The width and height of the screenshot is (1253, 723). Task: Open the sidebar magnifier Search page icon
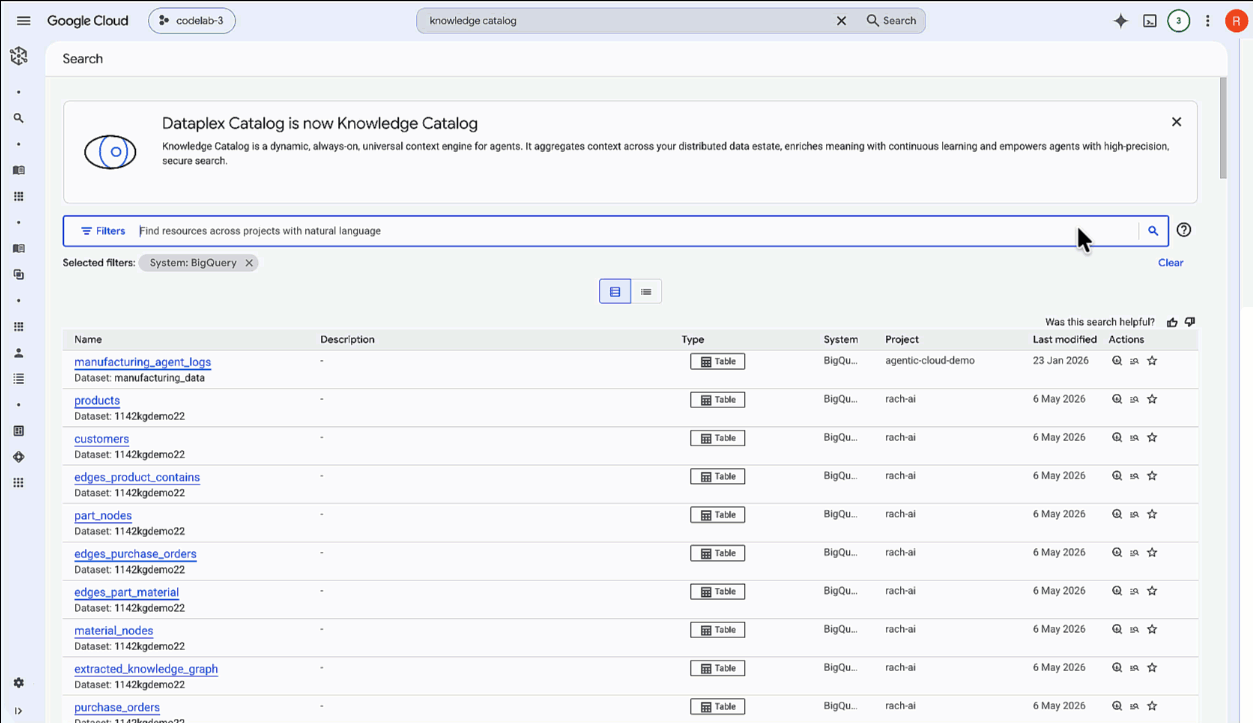click(18, 118)
